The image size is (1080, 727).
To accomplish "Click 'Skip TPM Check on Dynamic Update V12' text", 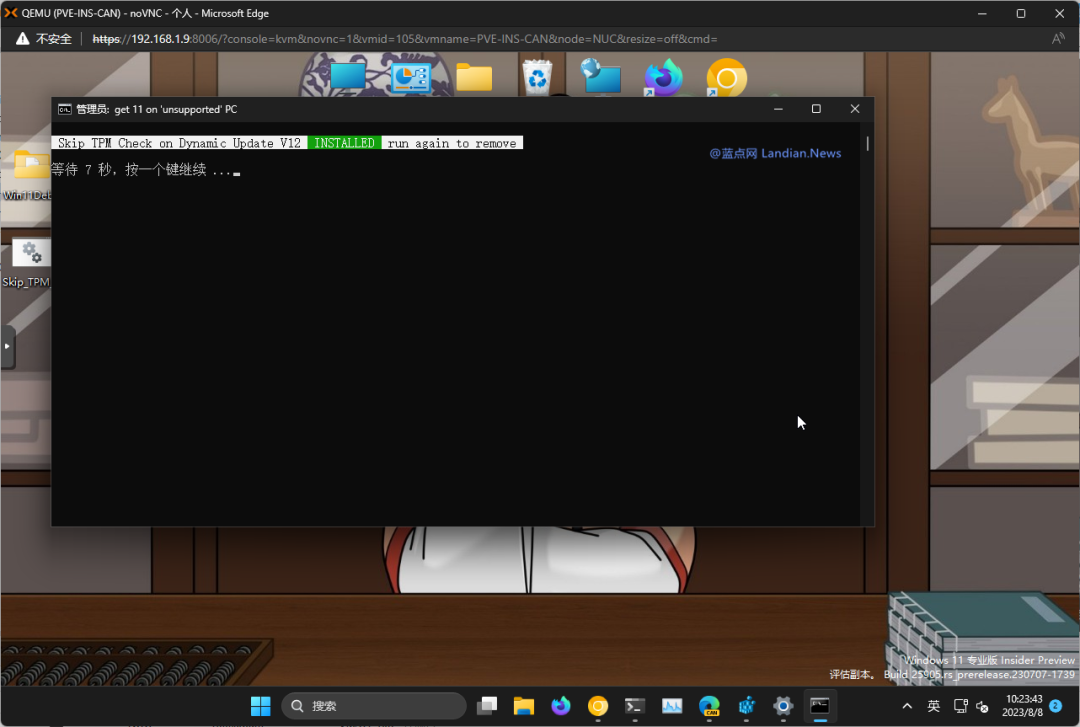I will pyautogui.click(x=179, y=143).
